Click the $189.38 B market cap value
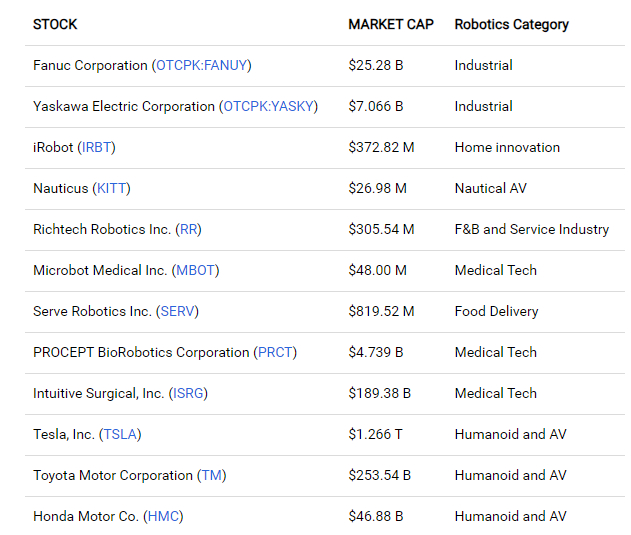 click(x=380, y=393)
